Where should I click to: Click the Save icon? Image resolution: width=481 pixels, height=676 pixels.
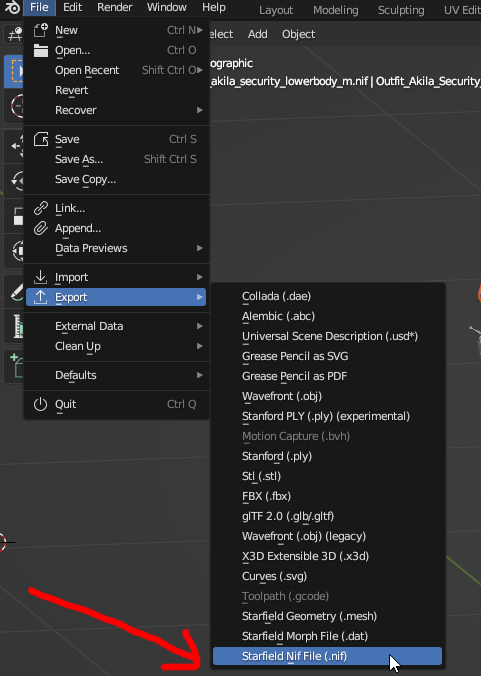(41, 139)
